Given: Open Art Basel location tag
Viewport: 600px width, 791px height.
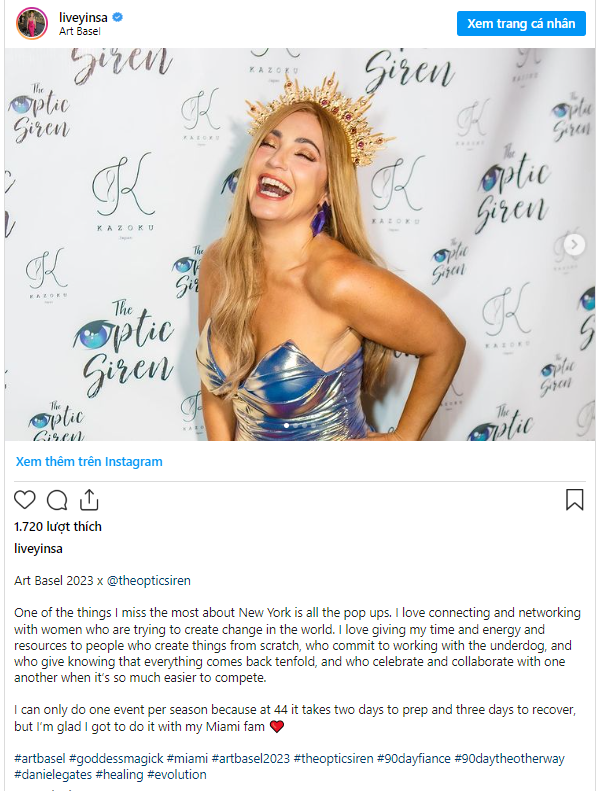Looking at the screenshot, I should pos(80,31).
